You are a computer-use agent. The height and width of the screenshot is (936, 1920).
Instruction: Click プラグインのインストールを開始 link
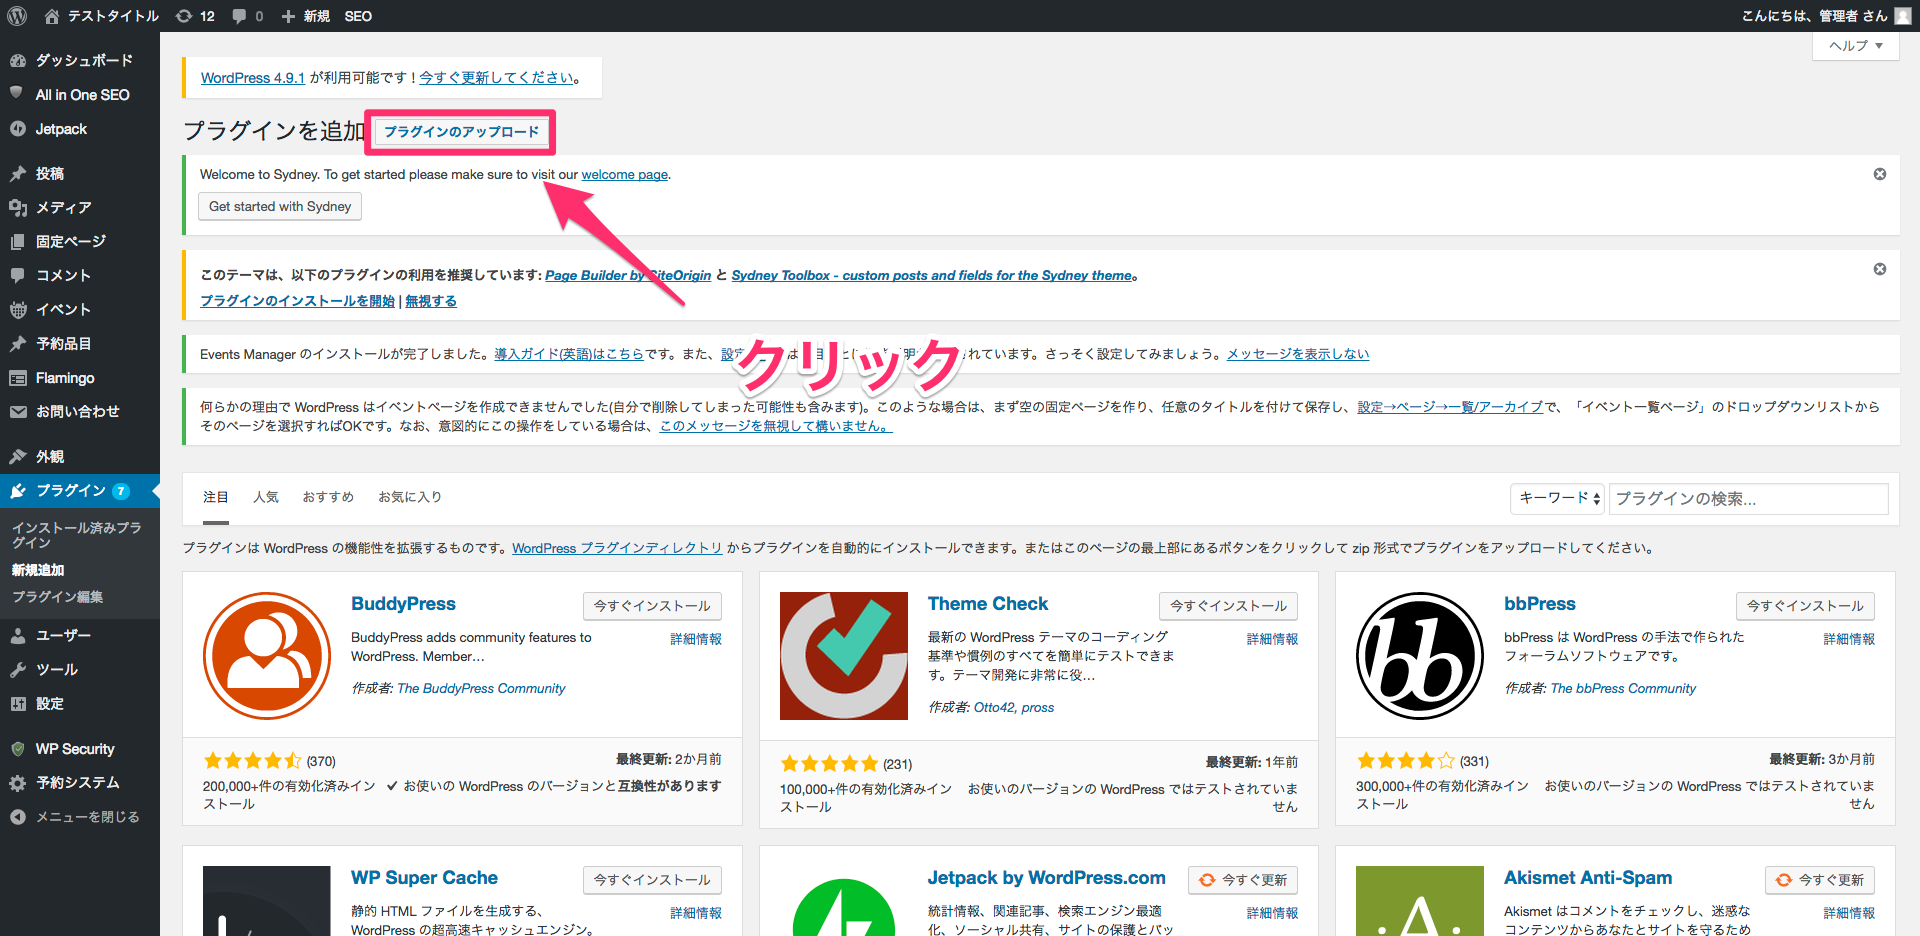click(298, 301)
